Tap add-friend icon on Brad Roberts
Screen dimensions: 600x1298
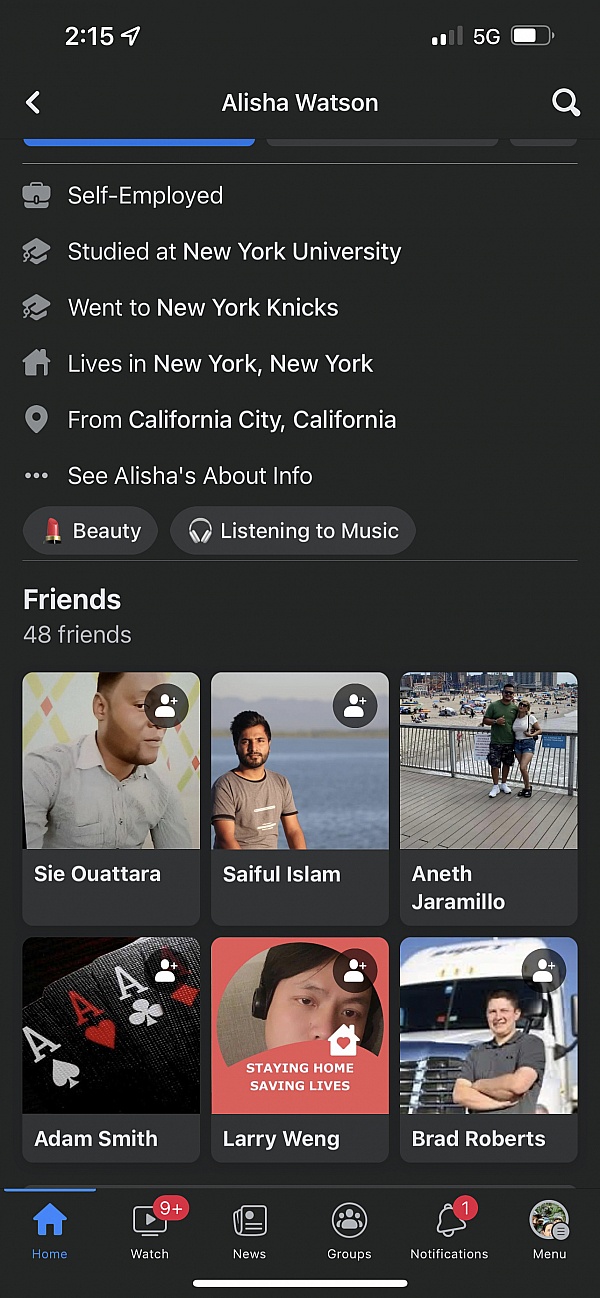point(544,971)
